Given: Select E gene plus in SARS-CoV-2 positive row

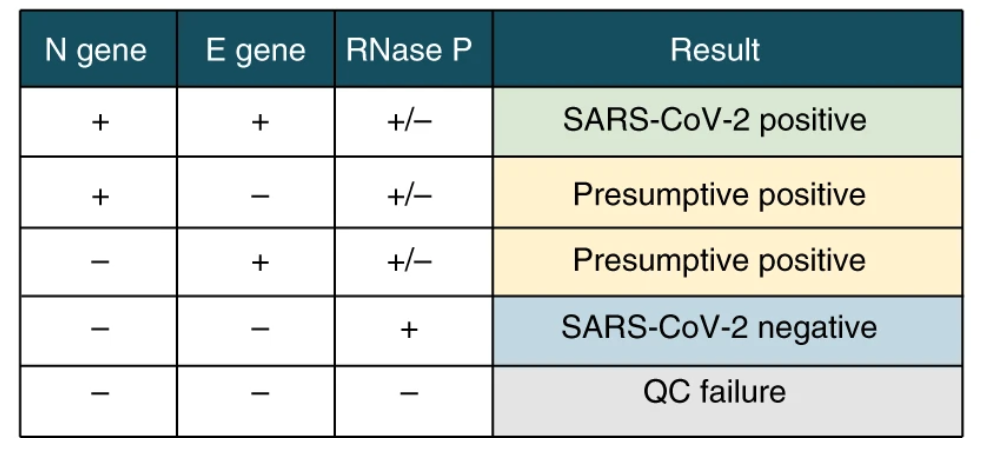Looking at the screenshot, I should (260, 124).
